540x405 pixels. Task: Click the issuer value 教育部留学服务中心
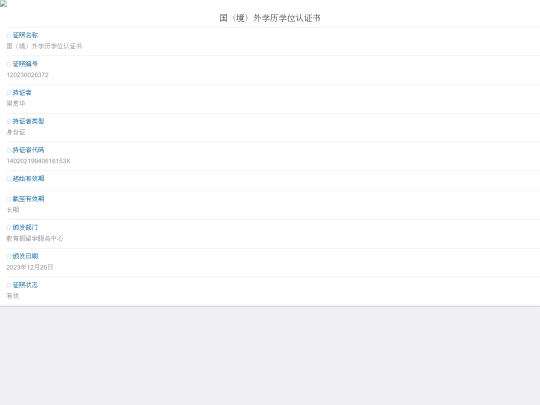35,238
